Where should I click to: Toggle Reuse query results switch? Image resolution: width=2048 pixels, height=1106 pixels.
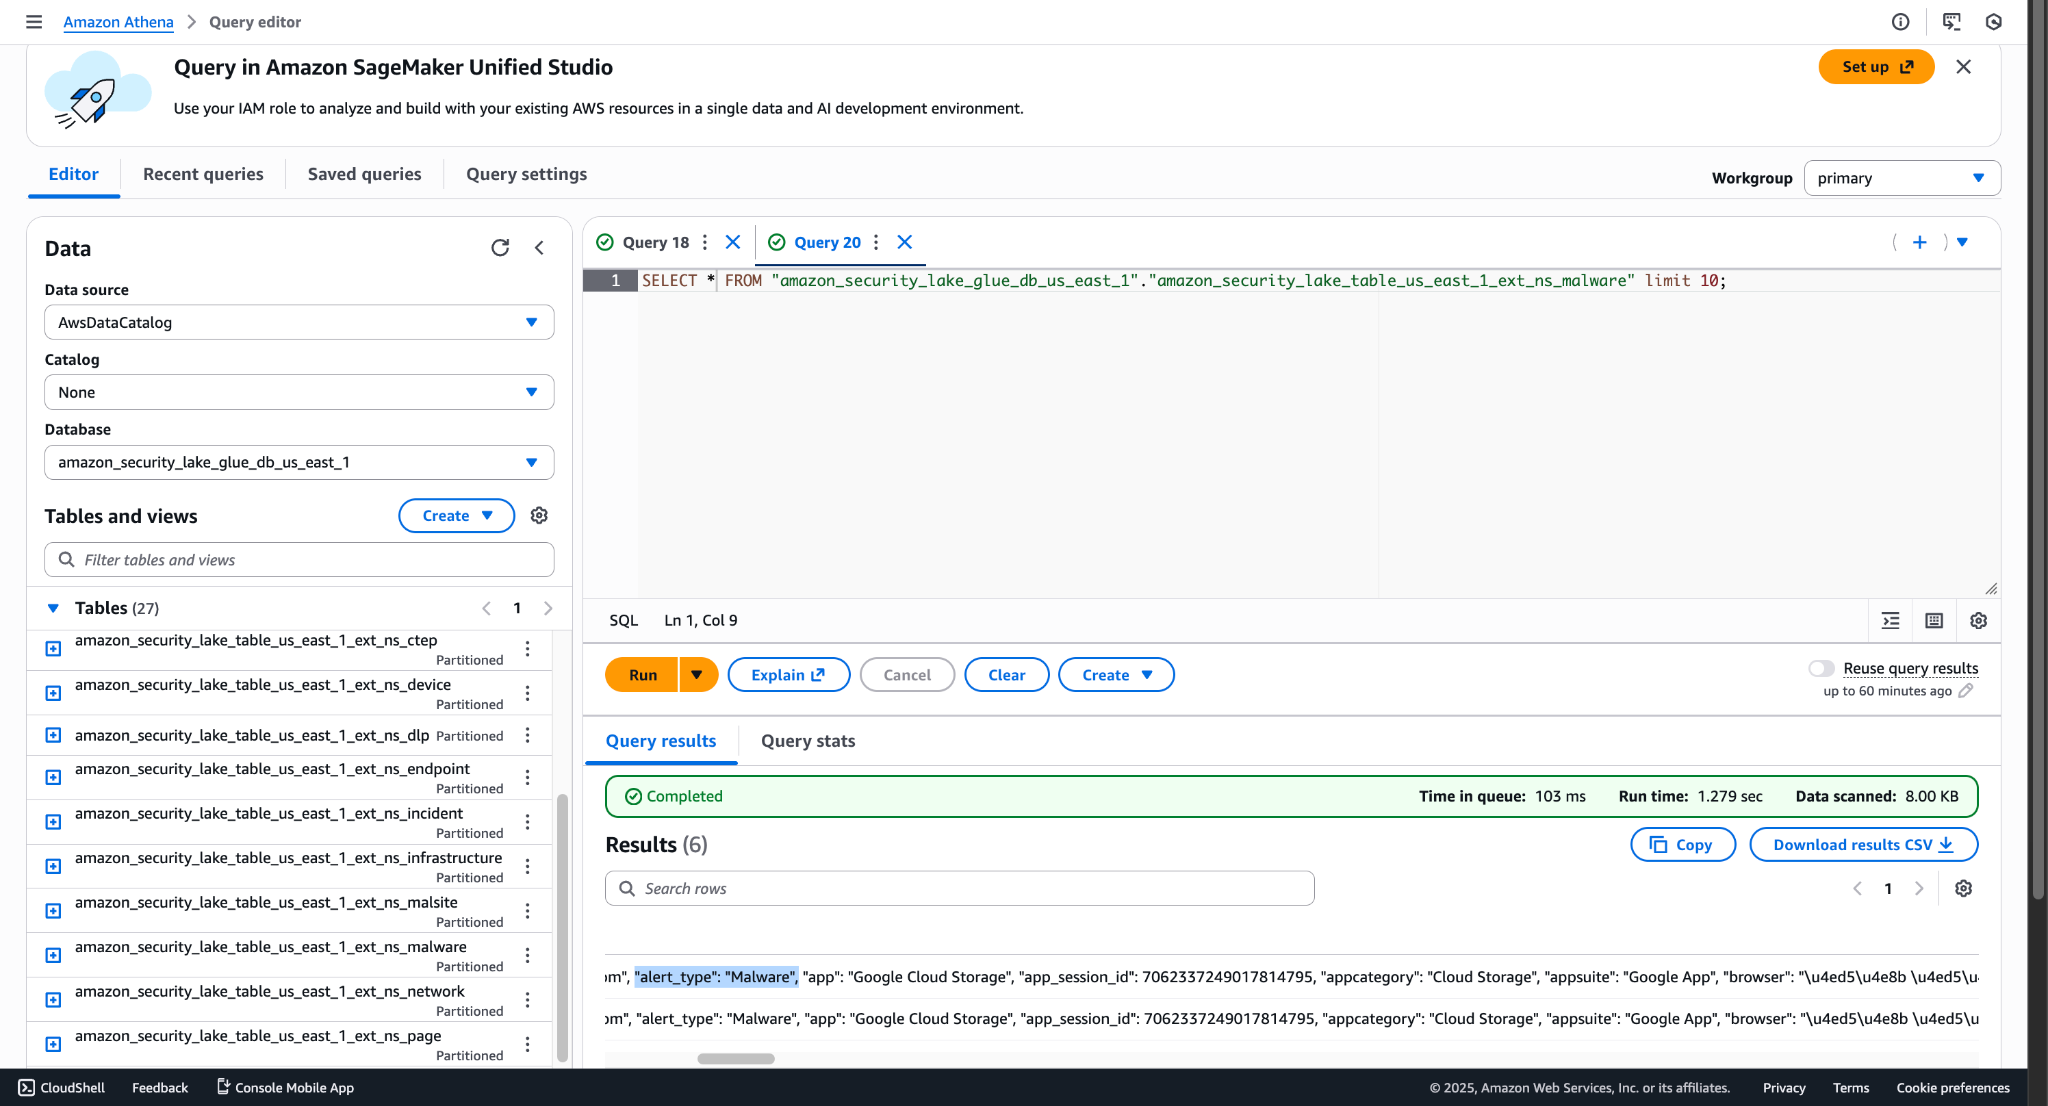pyautogui.click(x=1821, y=668)
